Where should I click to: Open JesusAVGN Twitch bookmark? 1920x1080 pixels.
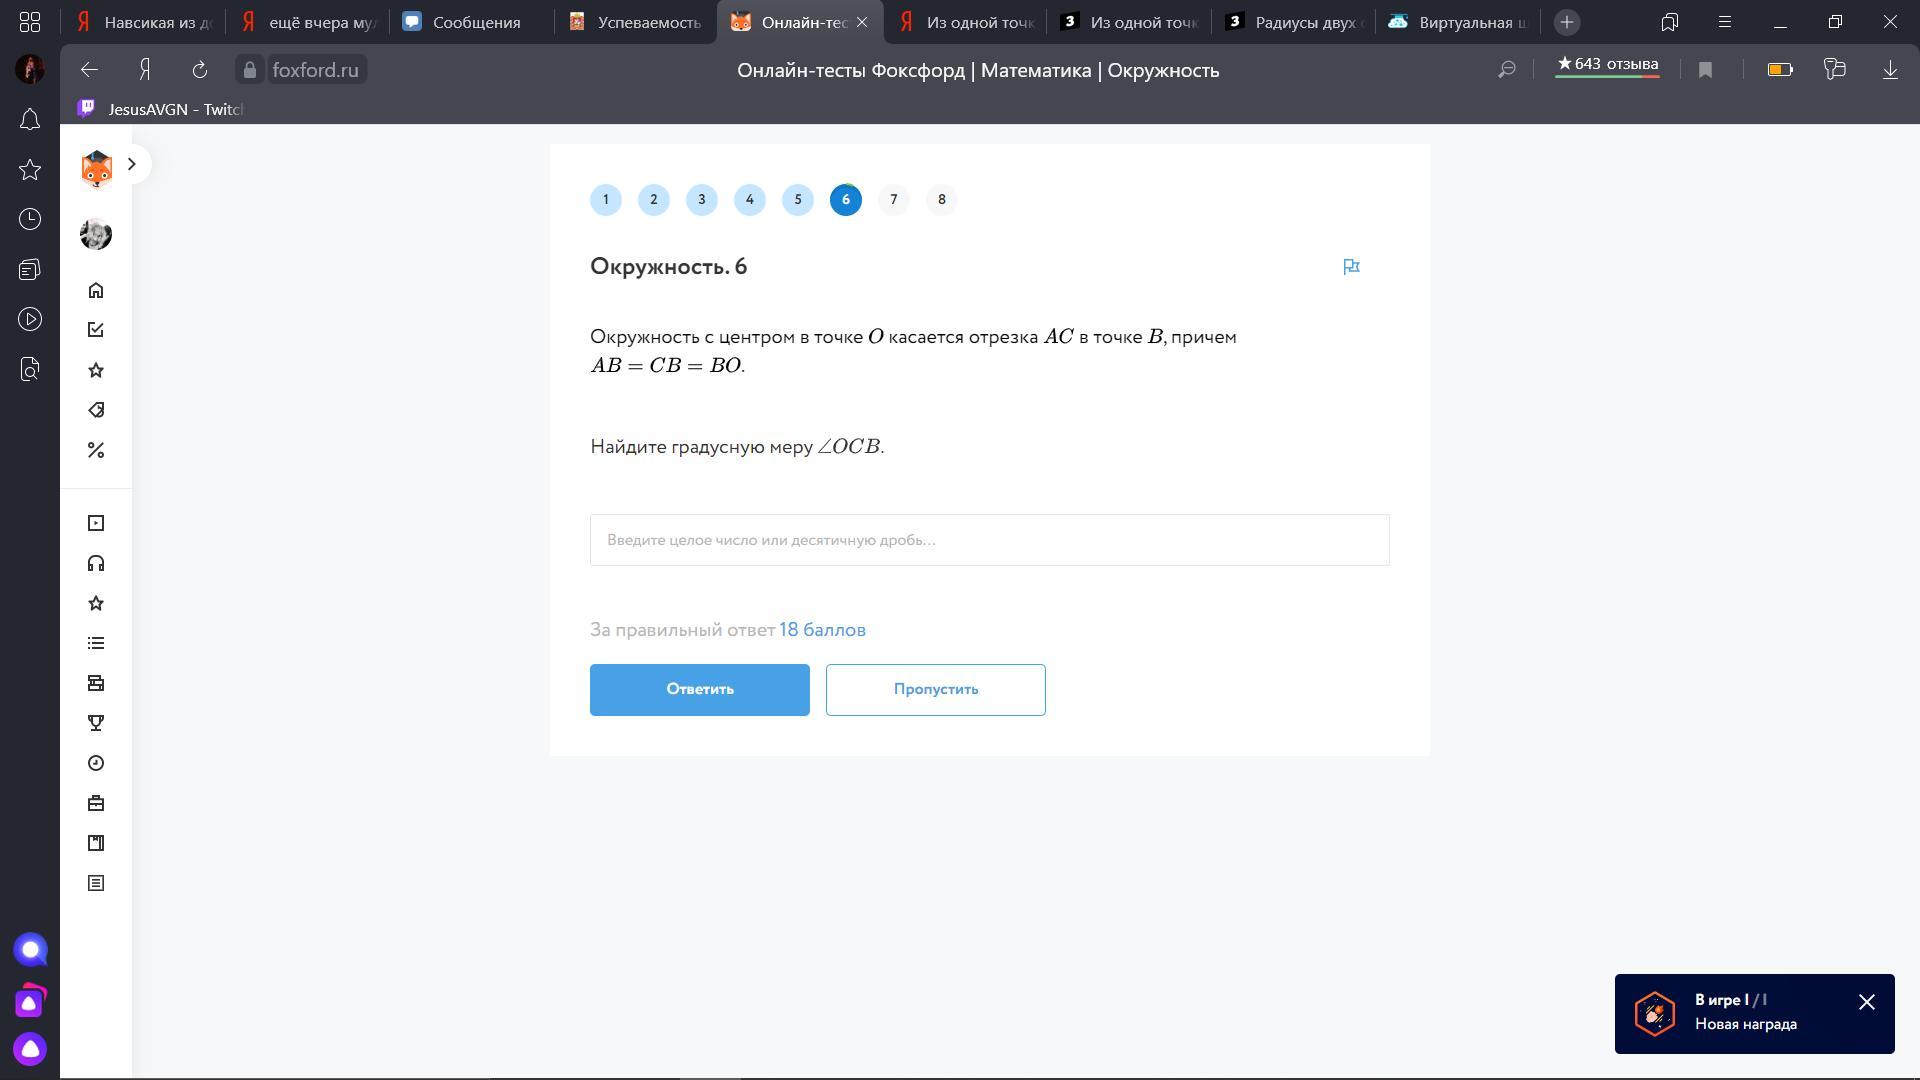161,109
